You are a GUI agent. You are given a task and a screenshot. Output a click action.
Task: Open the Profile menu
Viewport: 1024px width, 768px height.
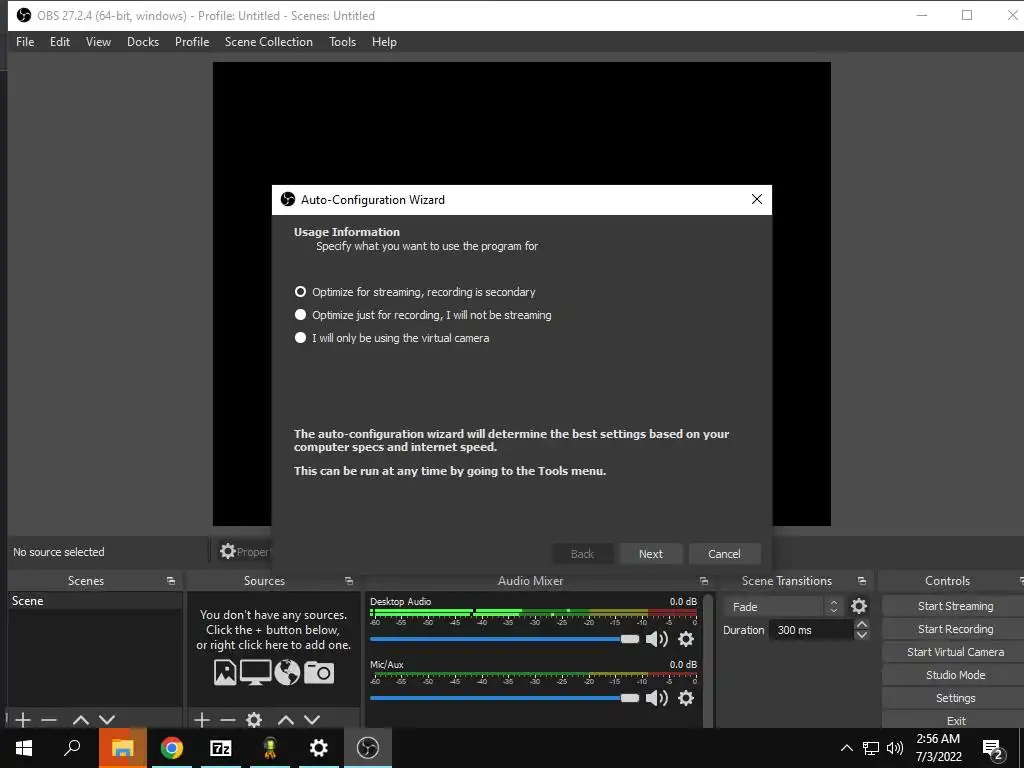pos(192,42)
